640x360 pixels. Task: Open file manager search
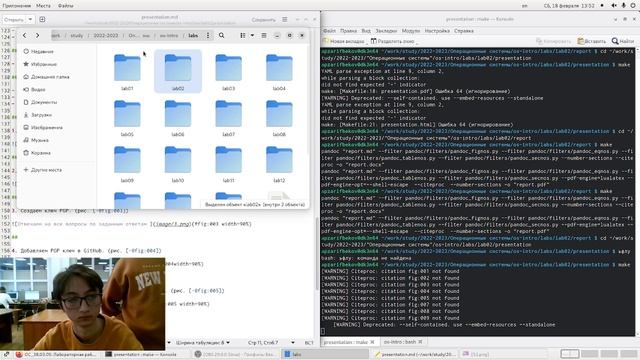(222, 36)
